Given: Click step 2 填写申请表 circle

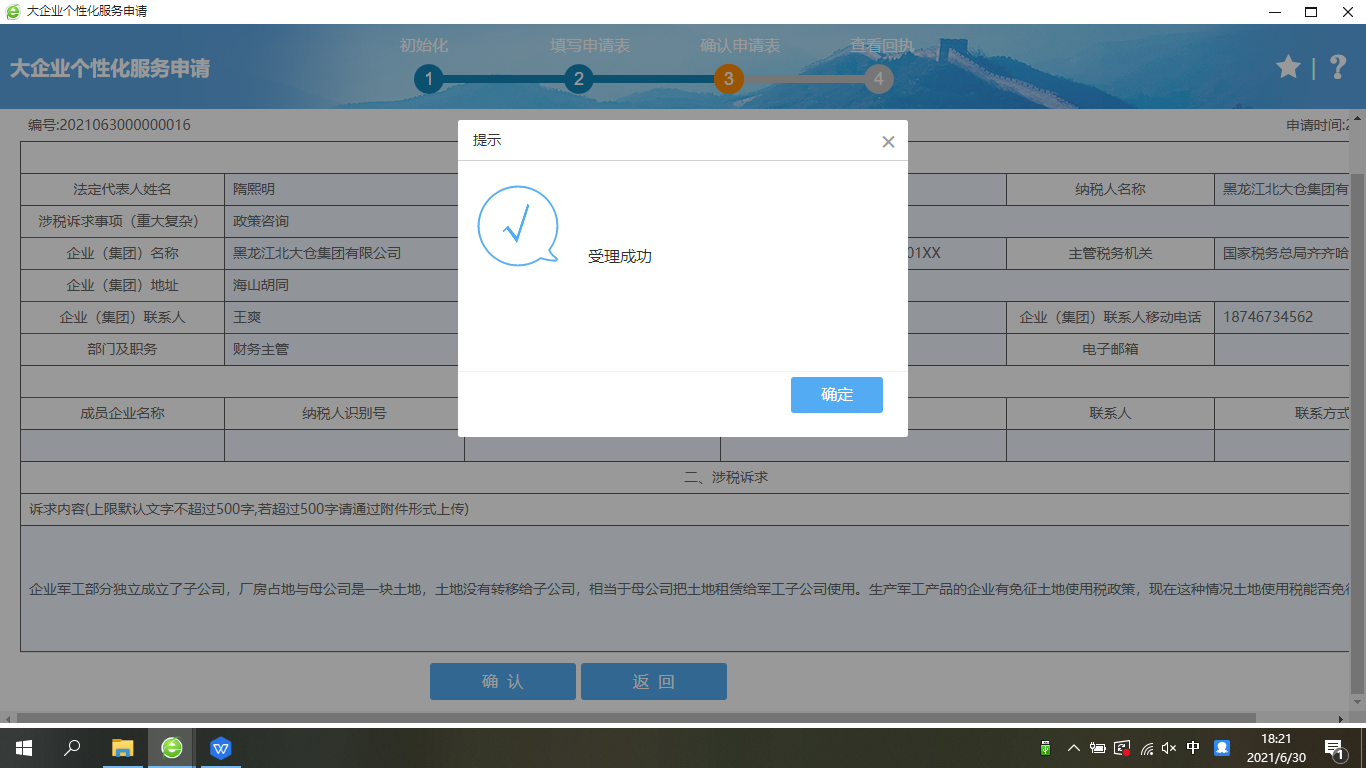Looking at the screenshot, I should tap(578, 79).
